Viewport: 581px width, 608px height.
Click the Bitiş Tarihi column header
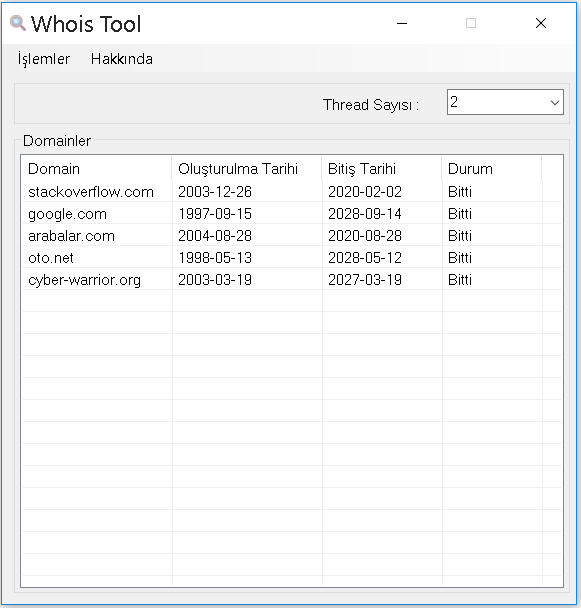point(382,169)
